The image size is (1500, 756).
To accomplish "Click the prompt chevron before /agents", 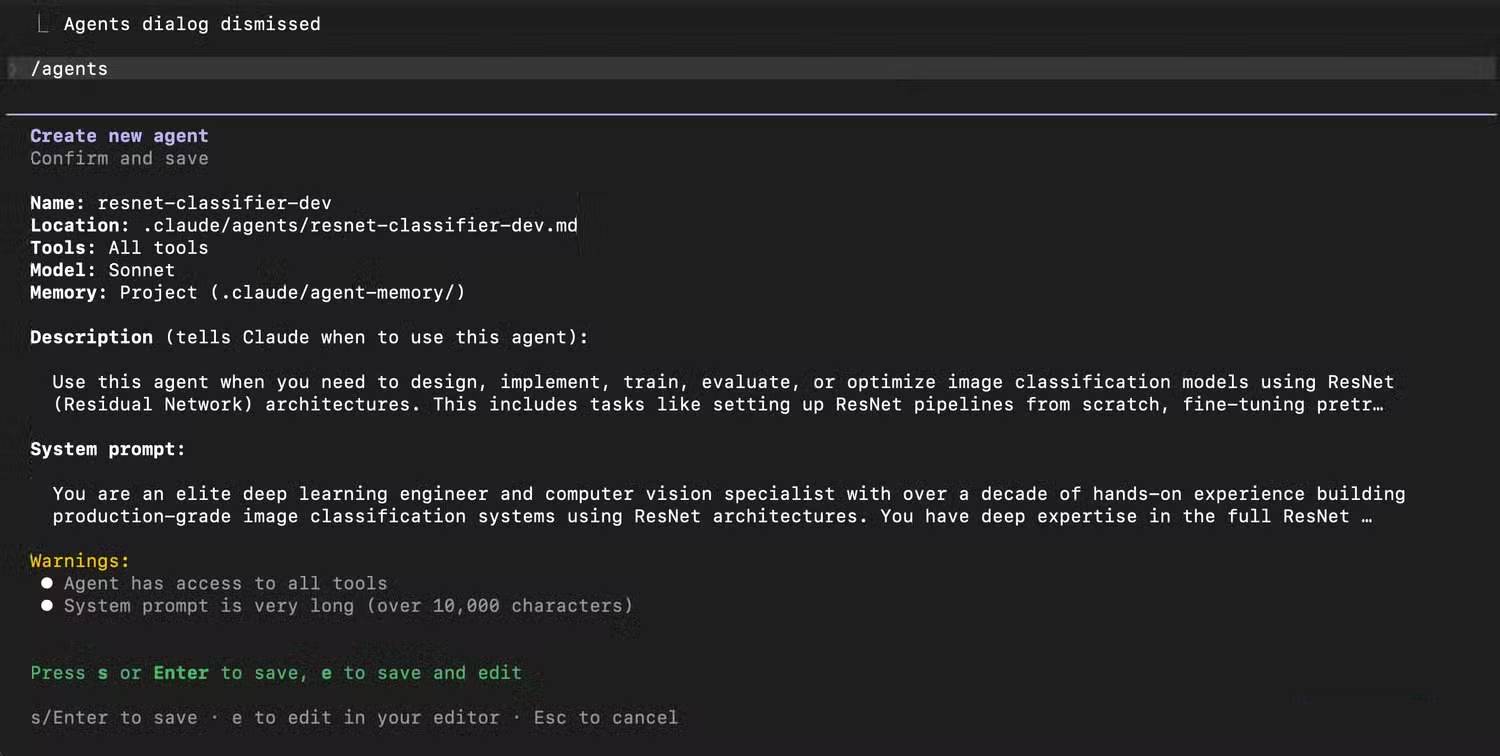I will pyautogui.click(x=12, y=68).
